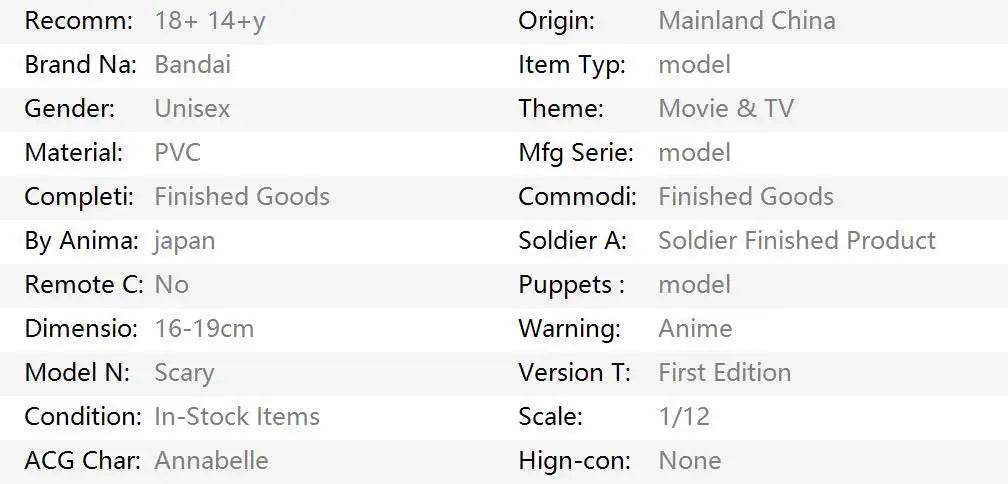Viewport: 1008px width, 484px height.
Task: Click the Bandai brand name value
Action: coord(192,65)
